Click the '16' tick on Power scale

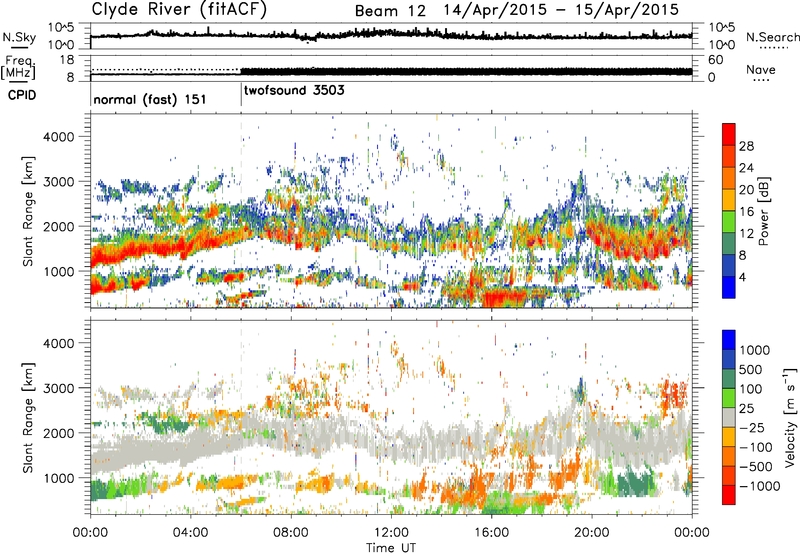coord(746,212)
